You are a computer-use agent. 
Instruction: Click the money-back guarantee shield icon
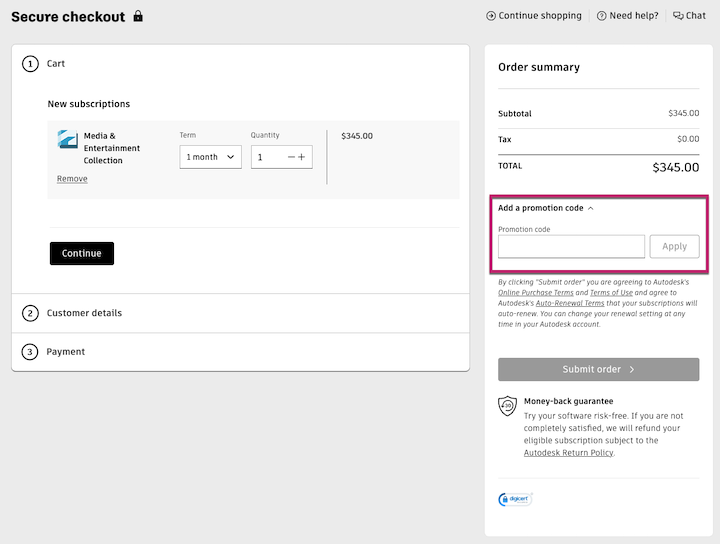point(508,406)
